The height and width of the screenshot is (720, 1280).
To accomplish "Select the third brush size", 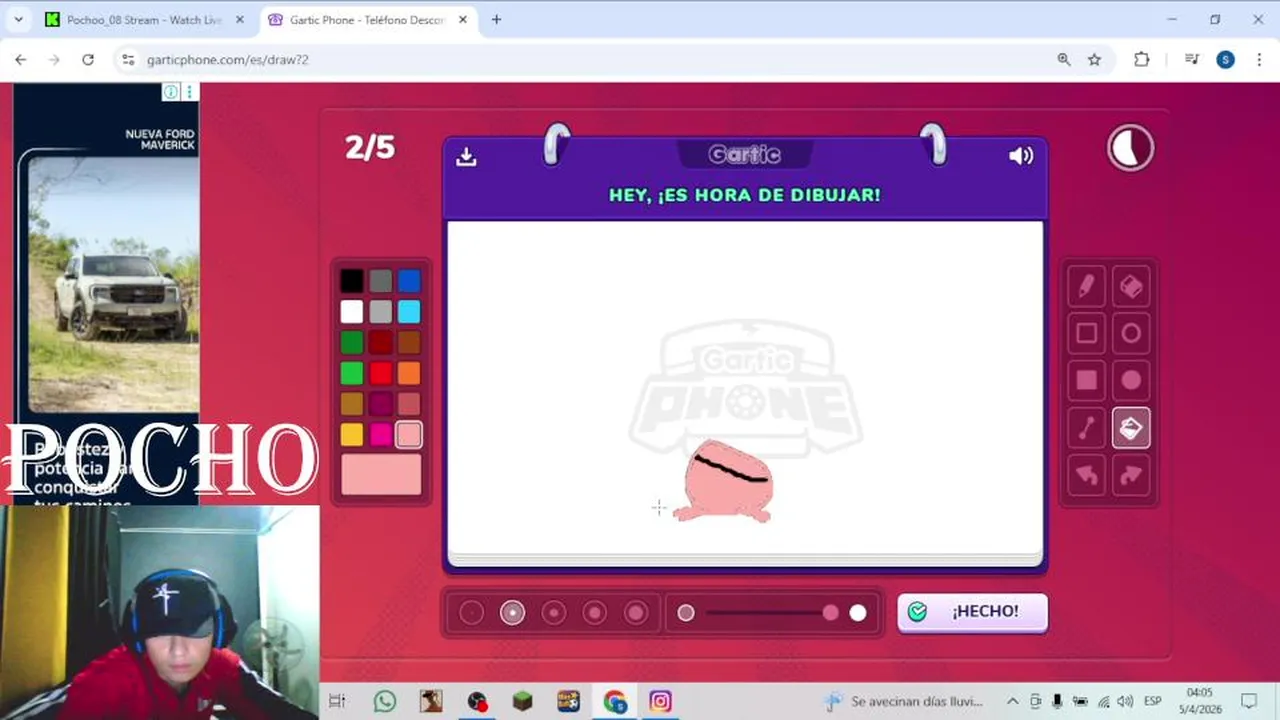I will [553, 613].
